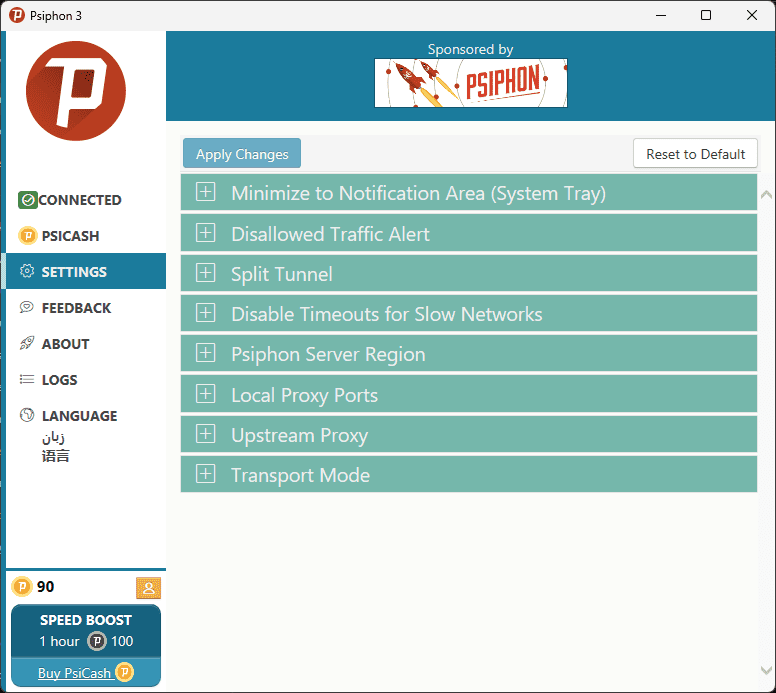This screenshot has width=776, height=693.
Task: Expand Minimize to Notification Area section
Action: [x=469, y=192]
